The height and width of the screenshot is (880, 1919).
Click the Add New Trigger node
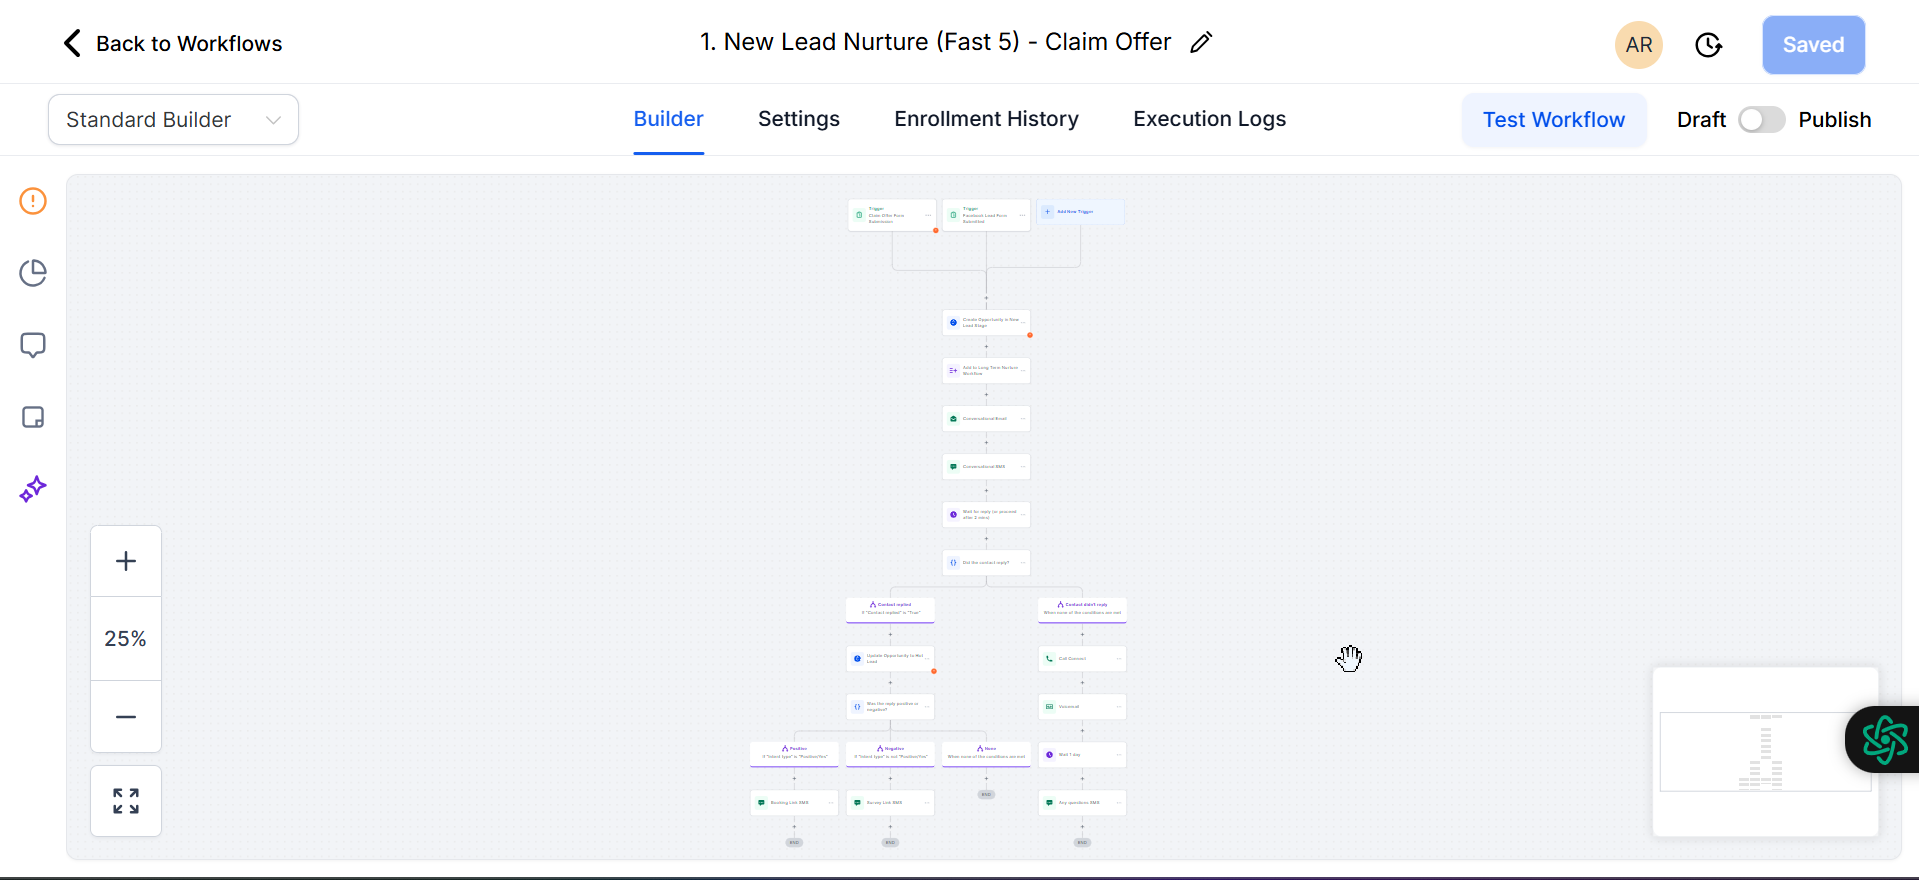[1080, 212]
